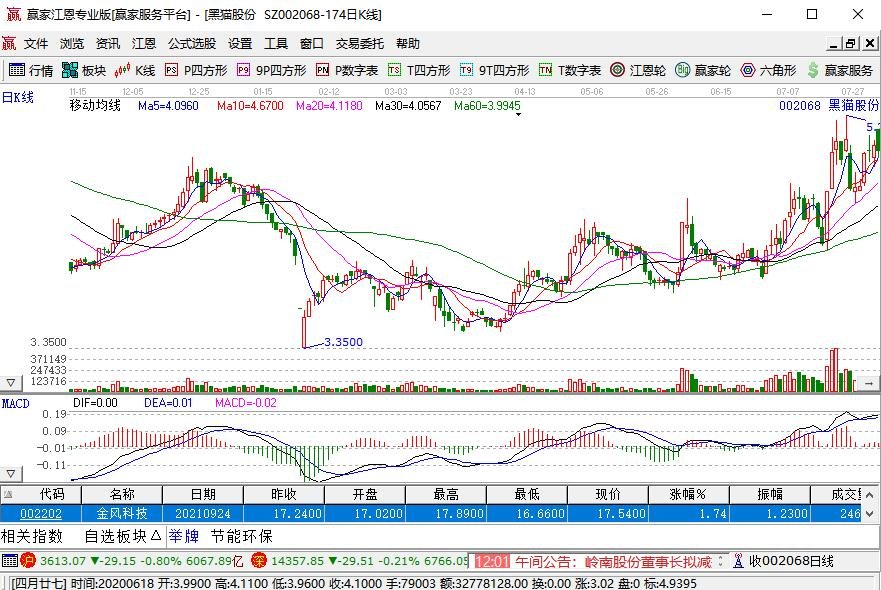Sort by the 日期 column header
Viewport: 881px width, 590px height.
tap(203, 494)
